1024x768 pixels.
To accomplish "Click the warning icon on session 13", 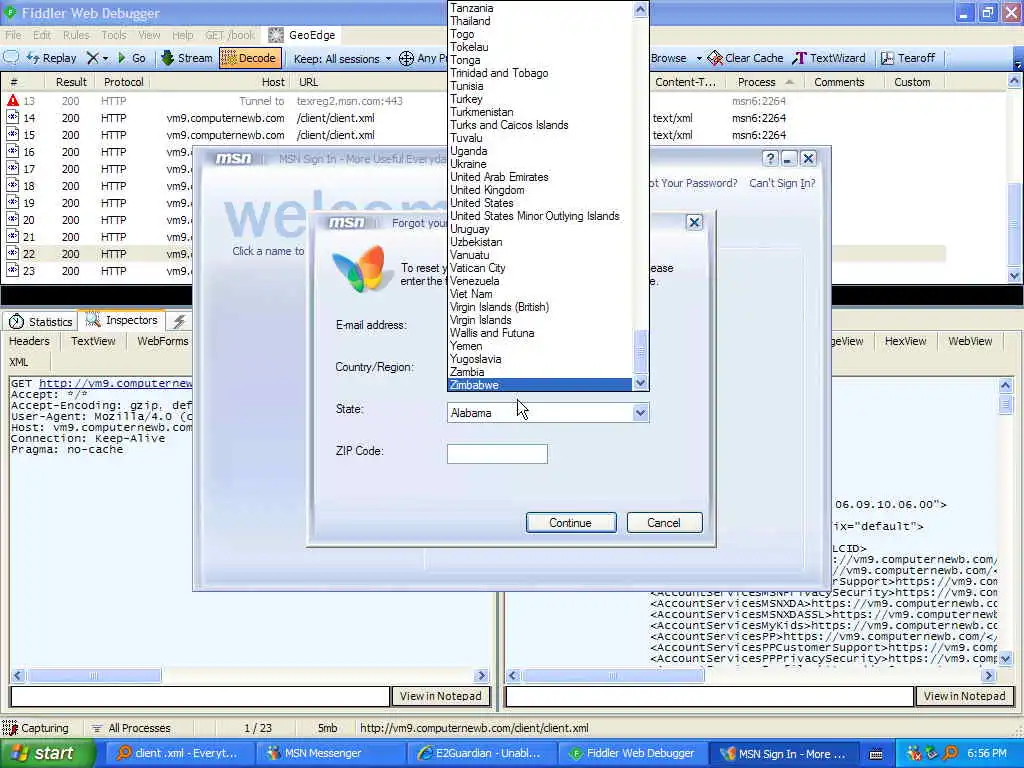I will click(13, 101).
